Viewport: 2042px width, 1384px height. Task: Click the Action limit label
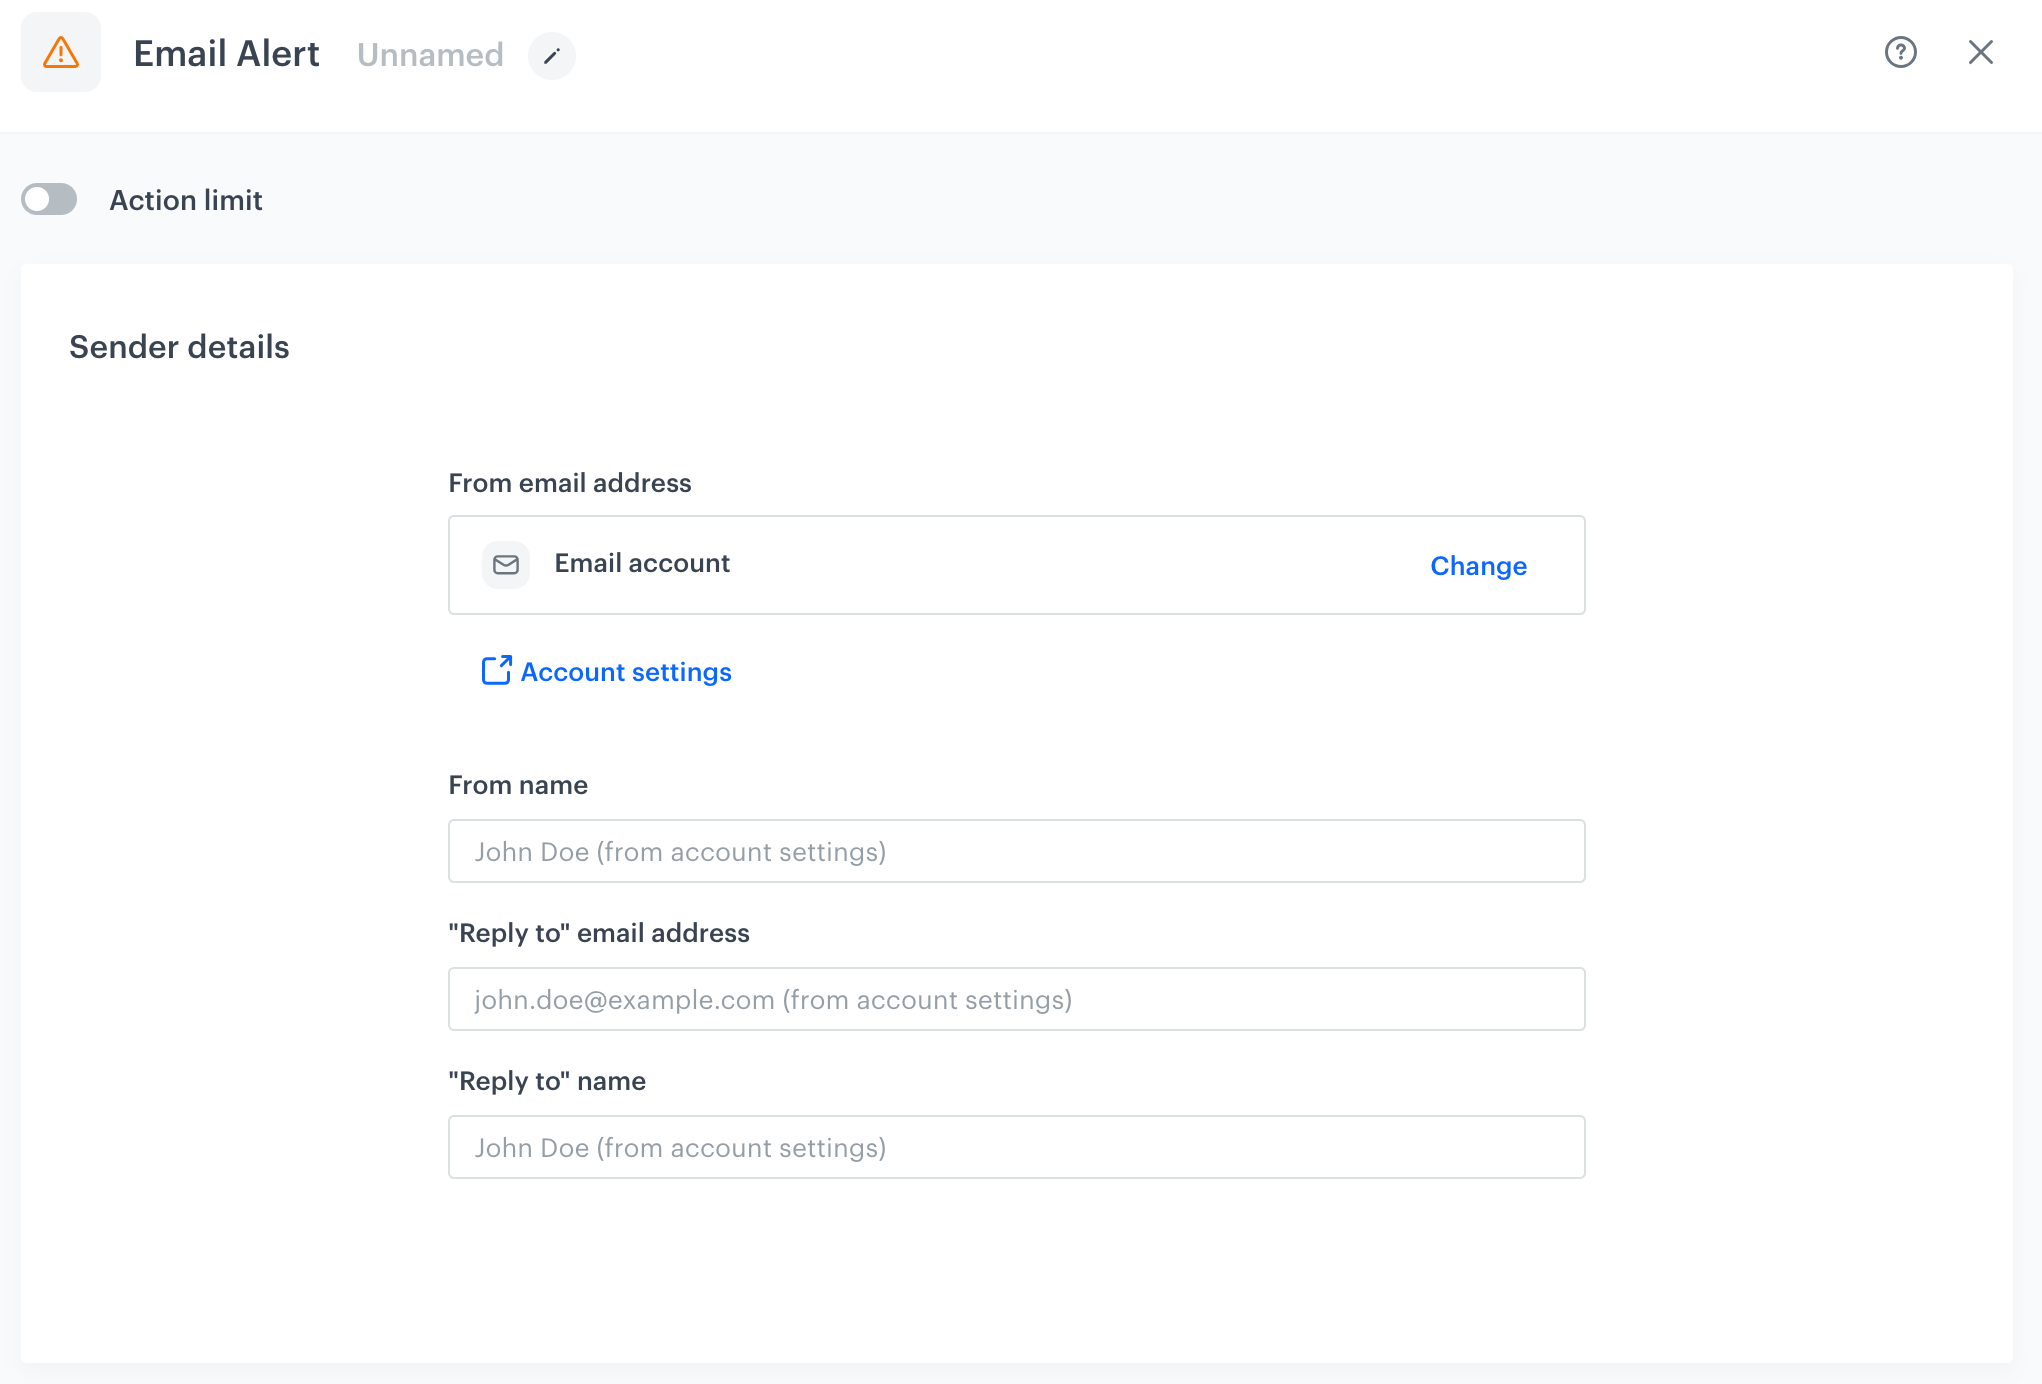click(186, 200)
